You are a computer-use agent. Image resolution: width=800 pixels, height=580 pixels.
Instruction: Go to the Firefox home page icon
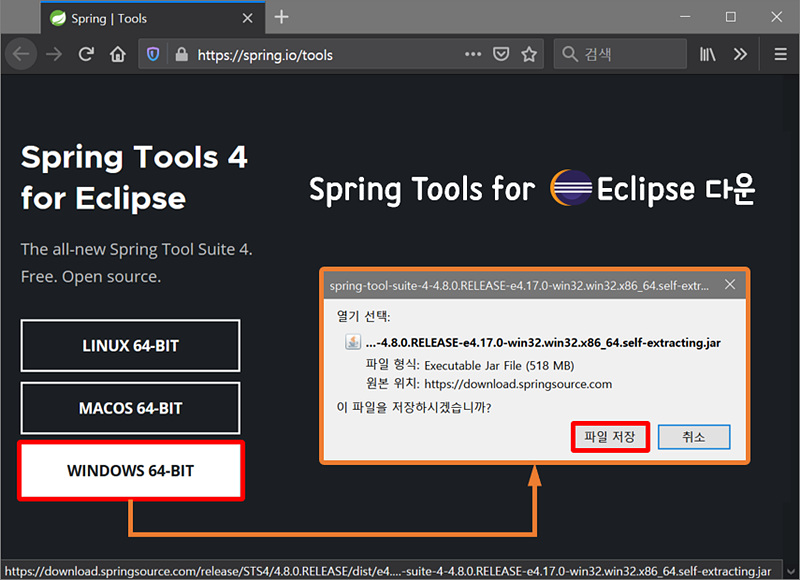click(118, 54)
